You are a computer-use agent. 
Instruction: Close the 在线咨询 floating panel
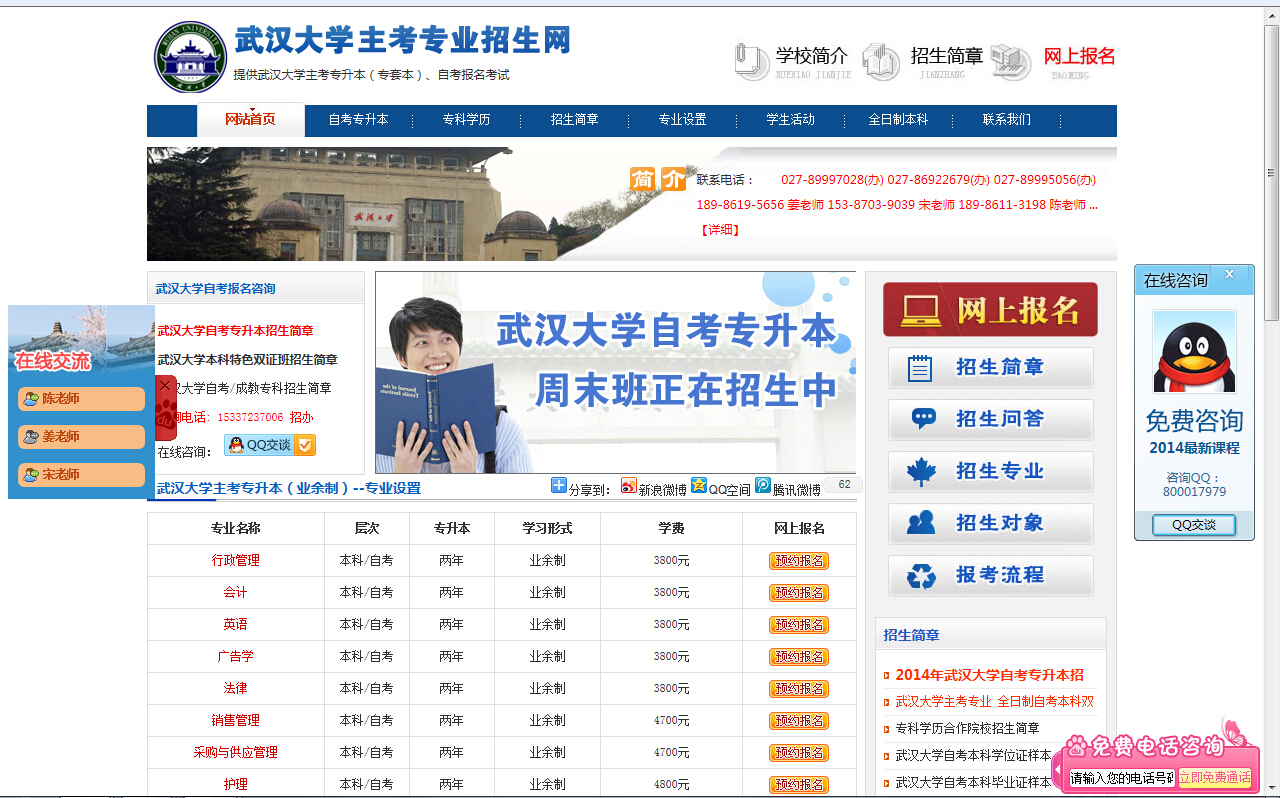pyautogui.click(x=1230, y=275)
